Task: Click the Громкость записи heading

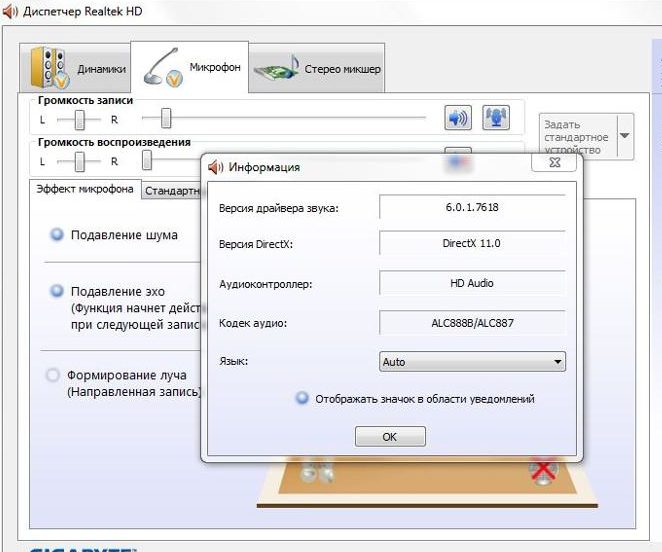Action: pyautogui.click(x=85, y=101)
